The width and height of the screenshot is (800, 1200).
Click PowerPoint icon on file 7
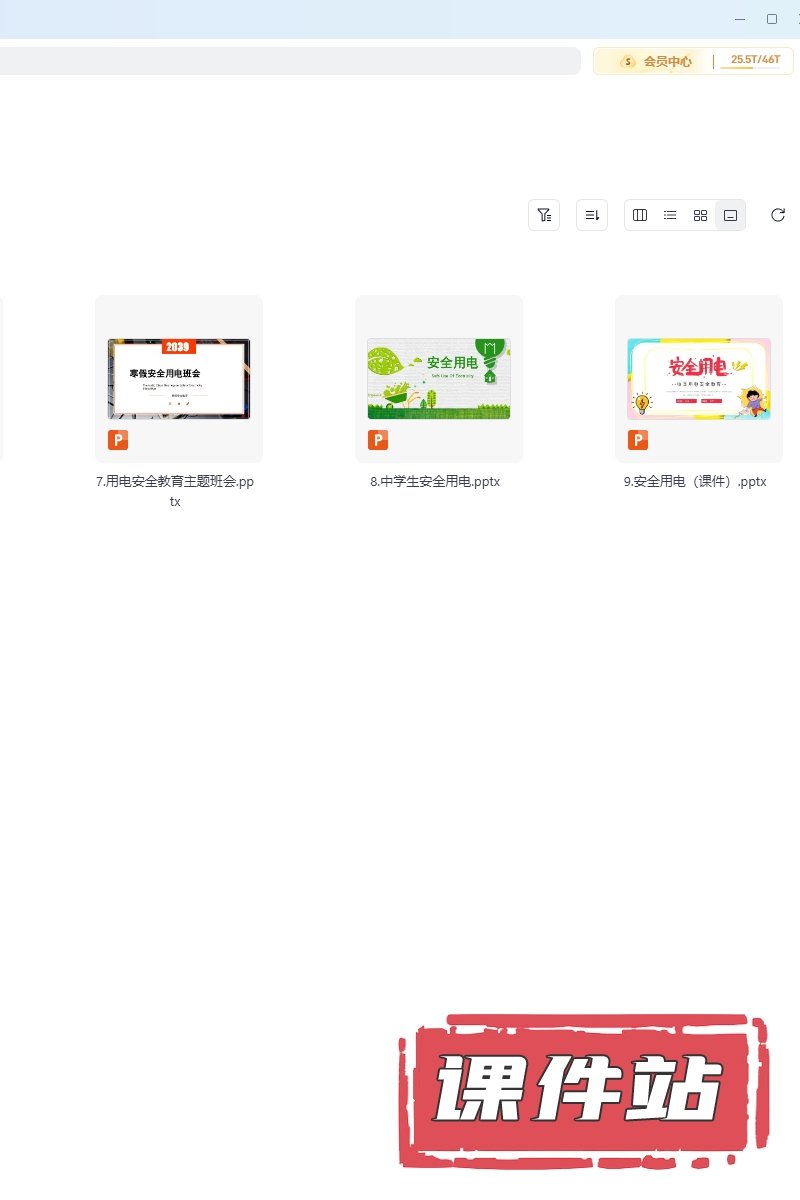(x=118, y=440)
